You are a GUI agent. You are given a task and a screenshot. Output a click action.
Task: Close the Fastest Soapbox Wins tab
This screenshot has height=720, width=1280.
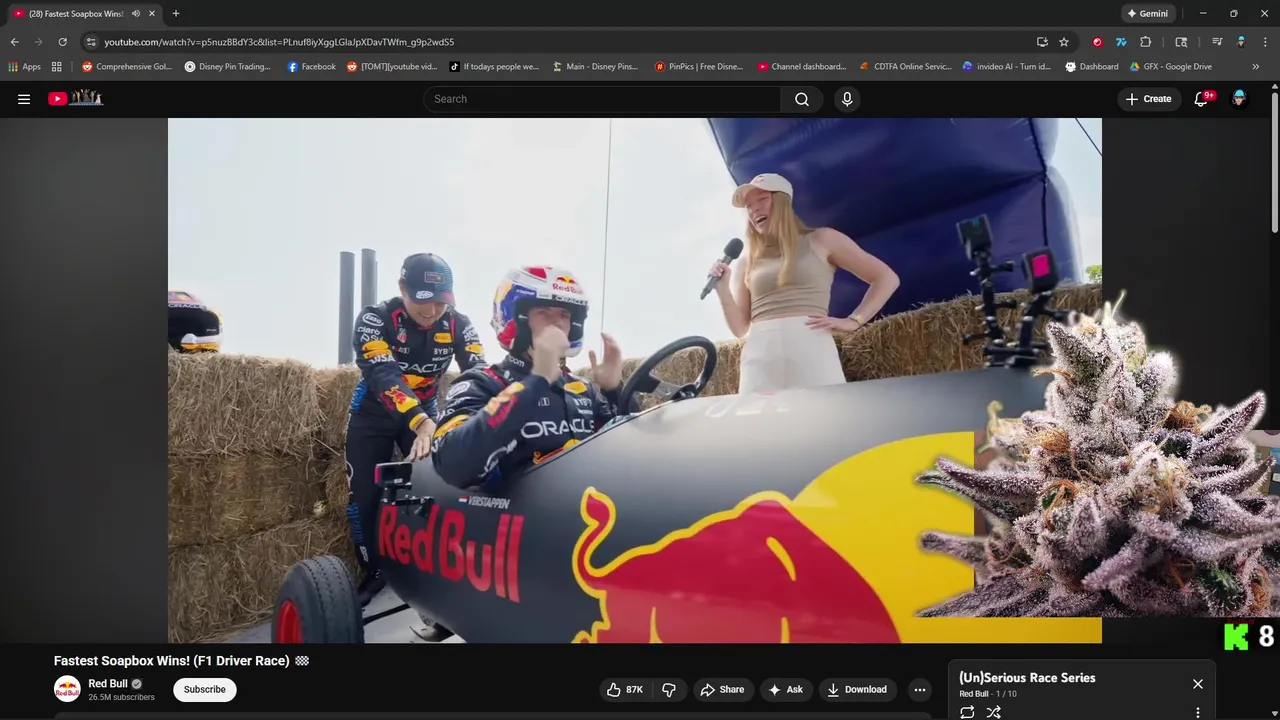point(151,13)
